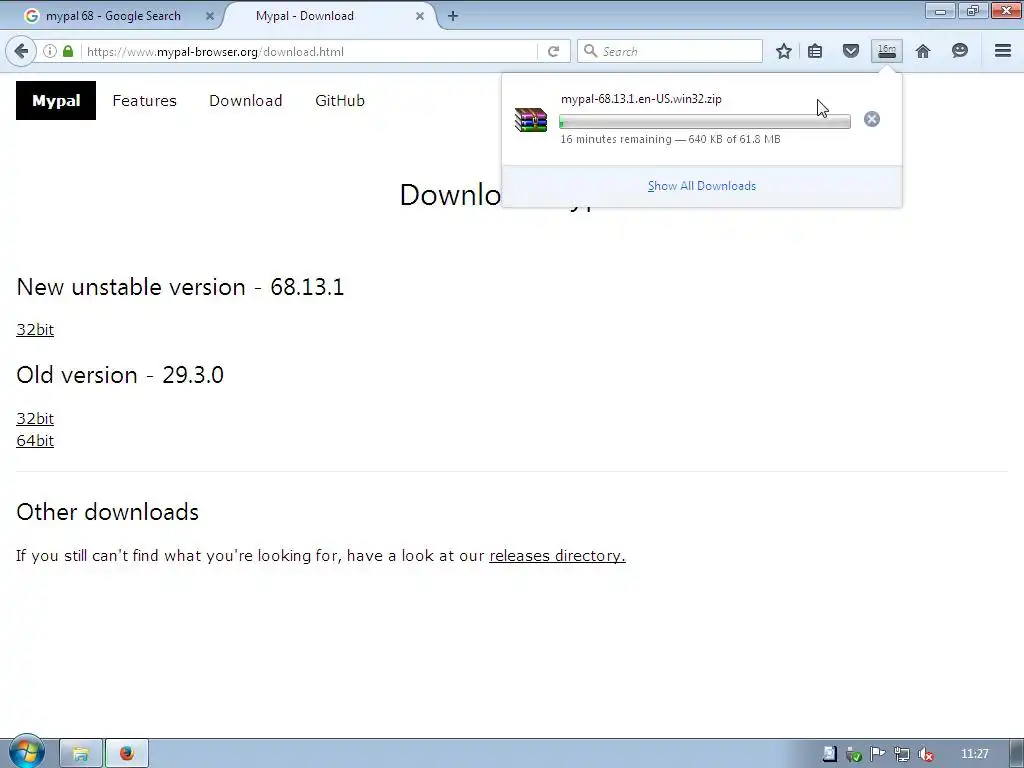Open Windows Explorer from the taskbar
Image resolution: width=1024 pixels, height=768 pixels.
(80, 754)
